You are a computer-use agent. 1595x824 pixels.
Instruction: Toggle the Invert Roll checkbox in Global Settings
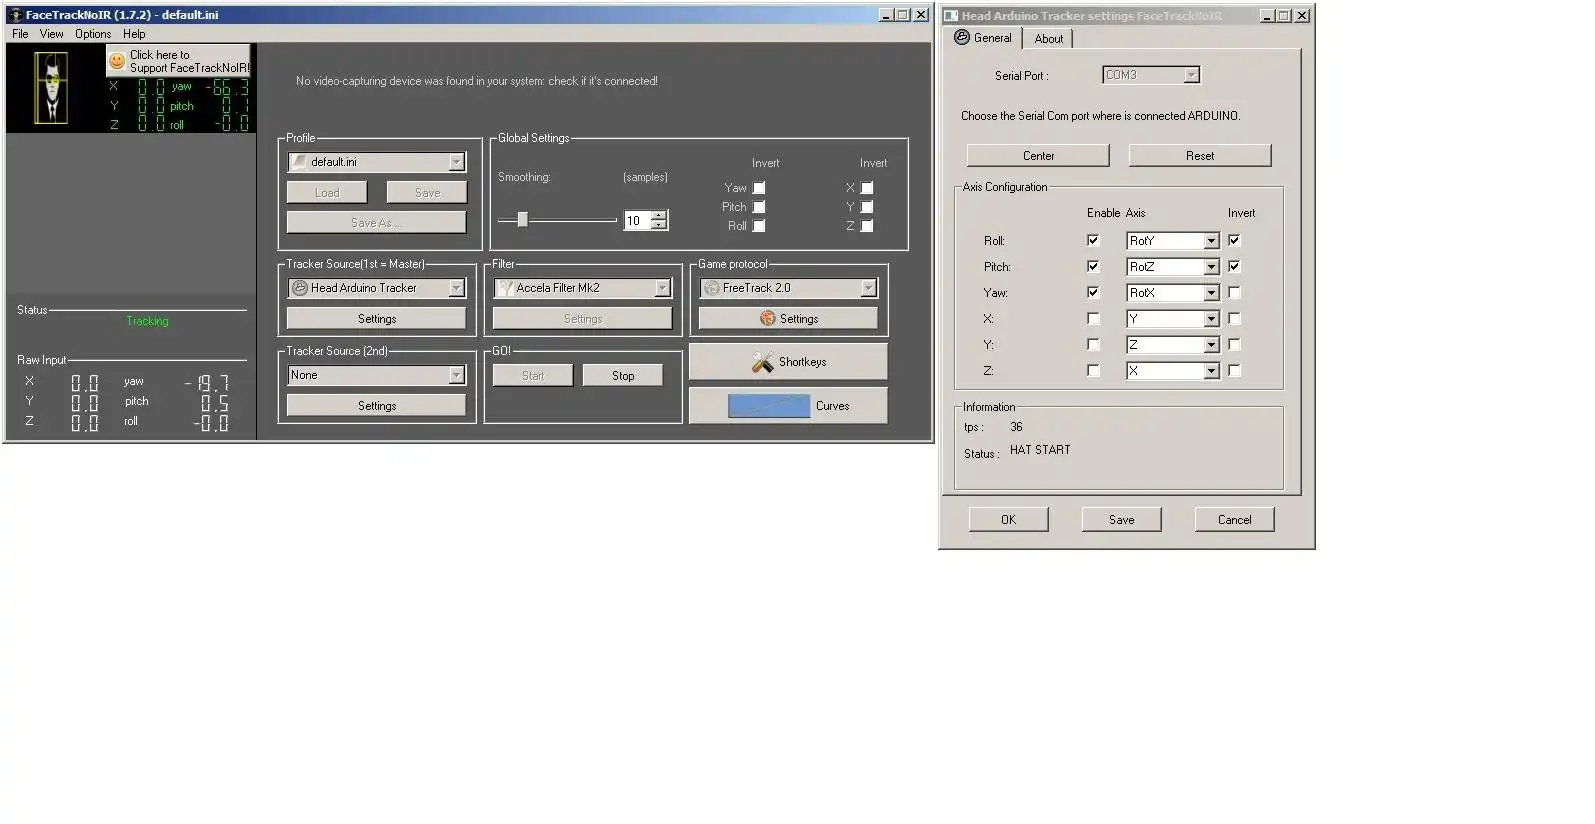pos(759,226)
